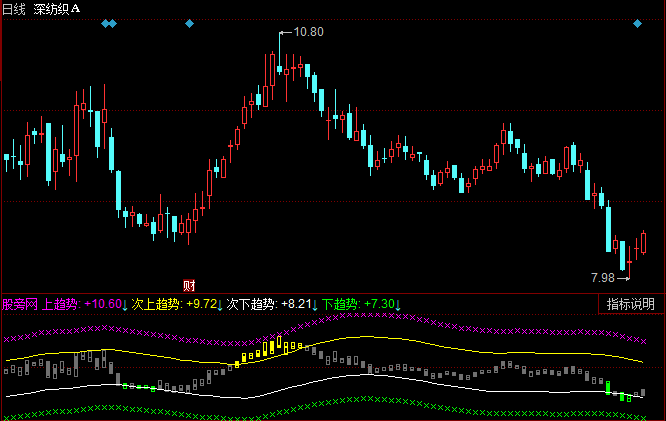Click the second blue diamond marker from left
The width and height of the screenshot is (666, 421).
[x=113, y=22]
